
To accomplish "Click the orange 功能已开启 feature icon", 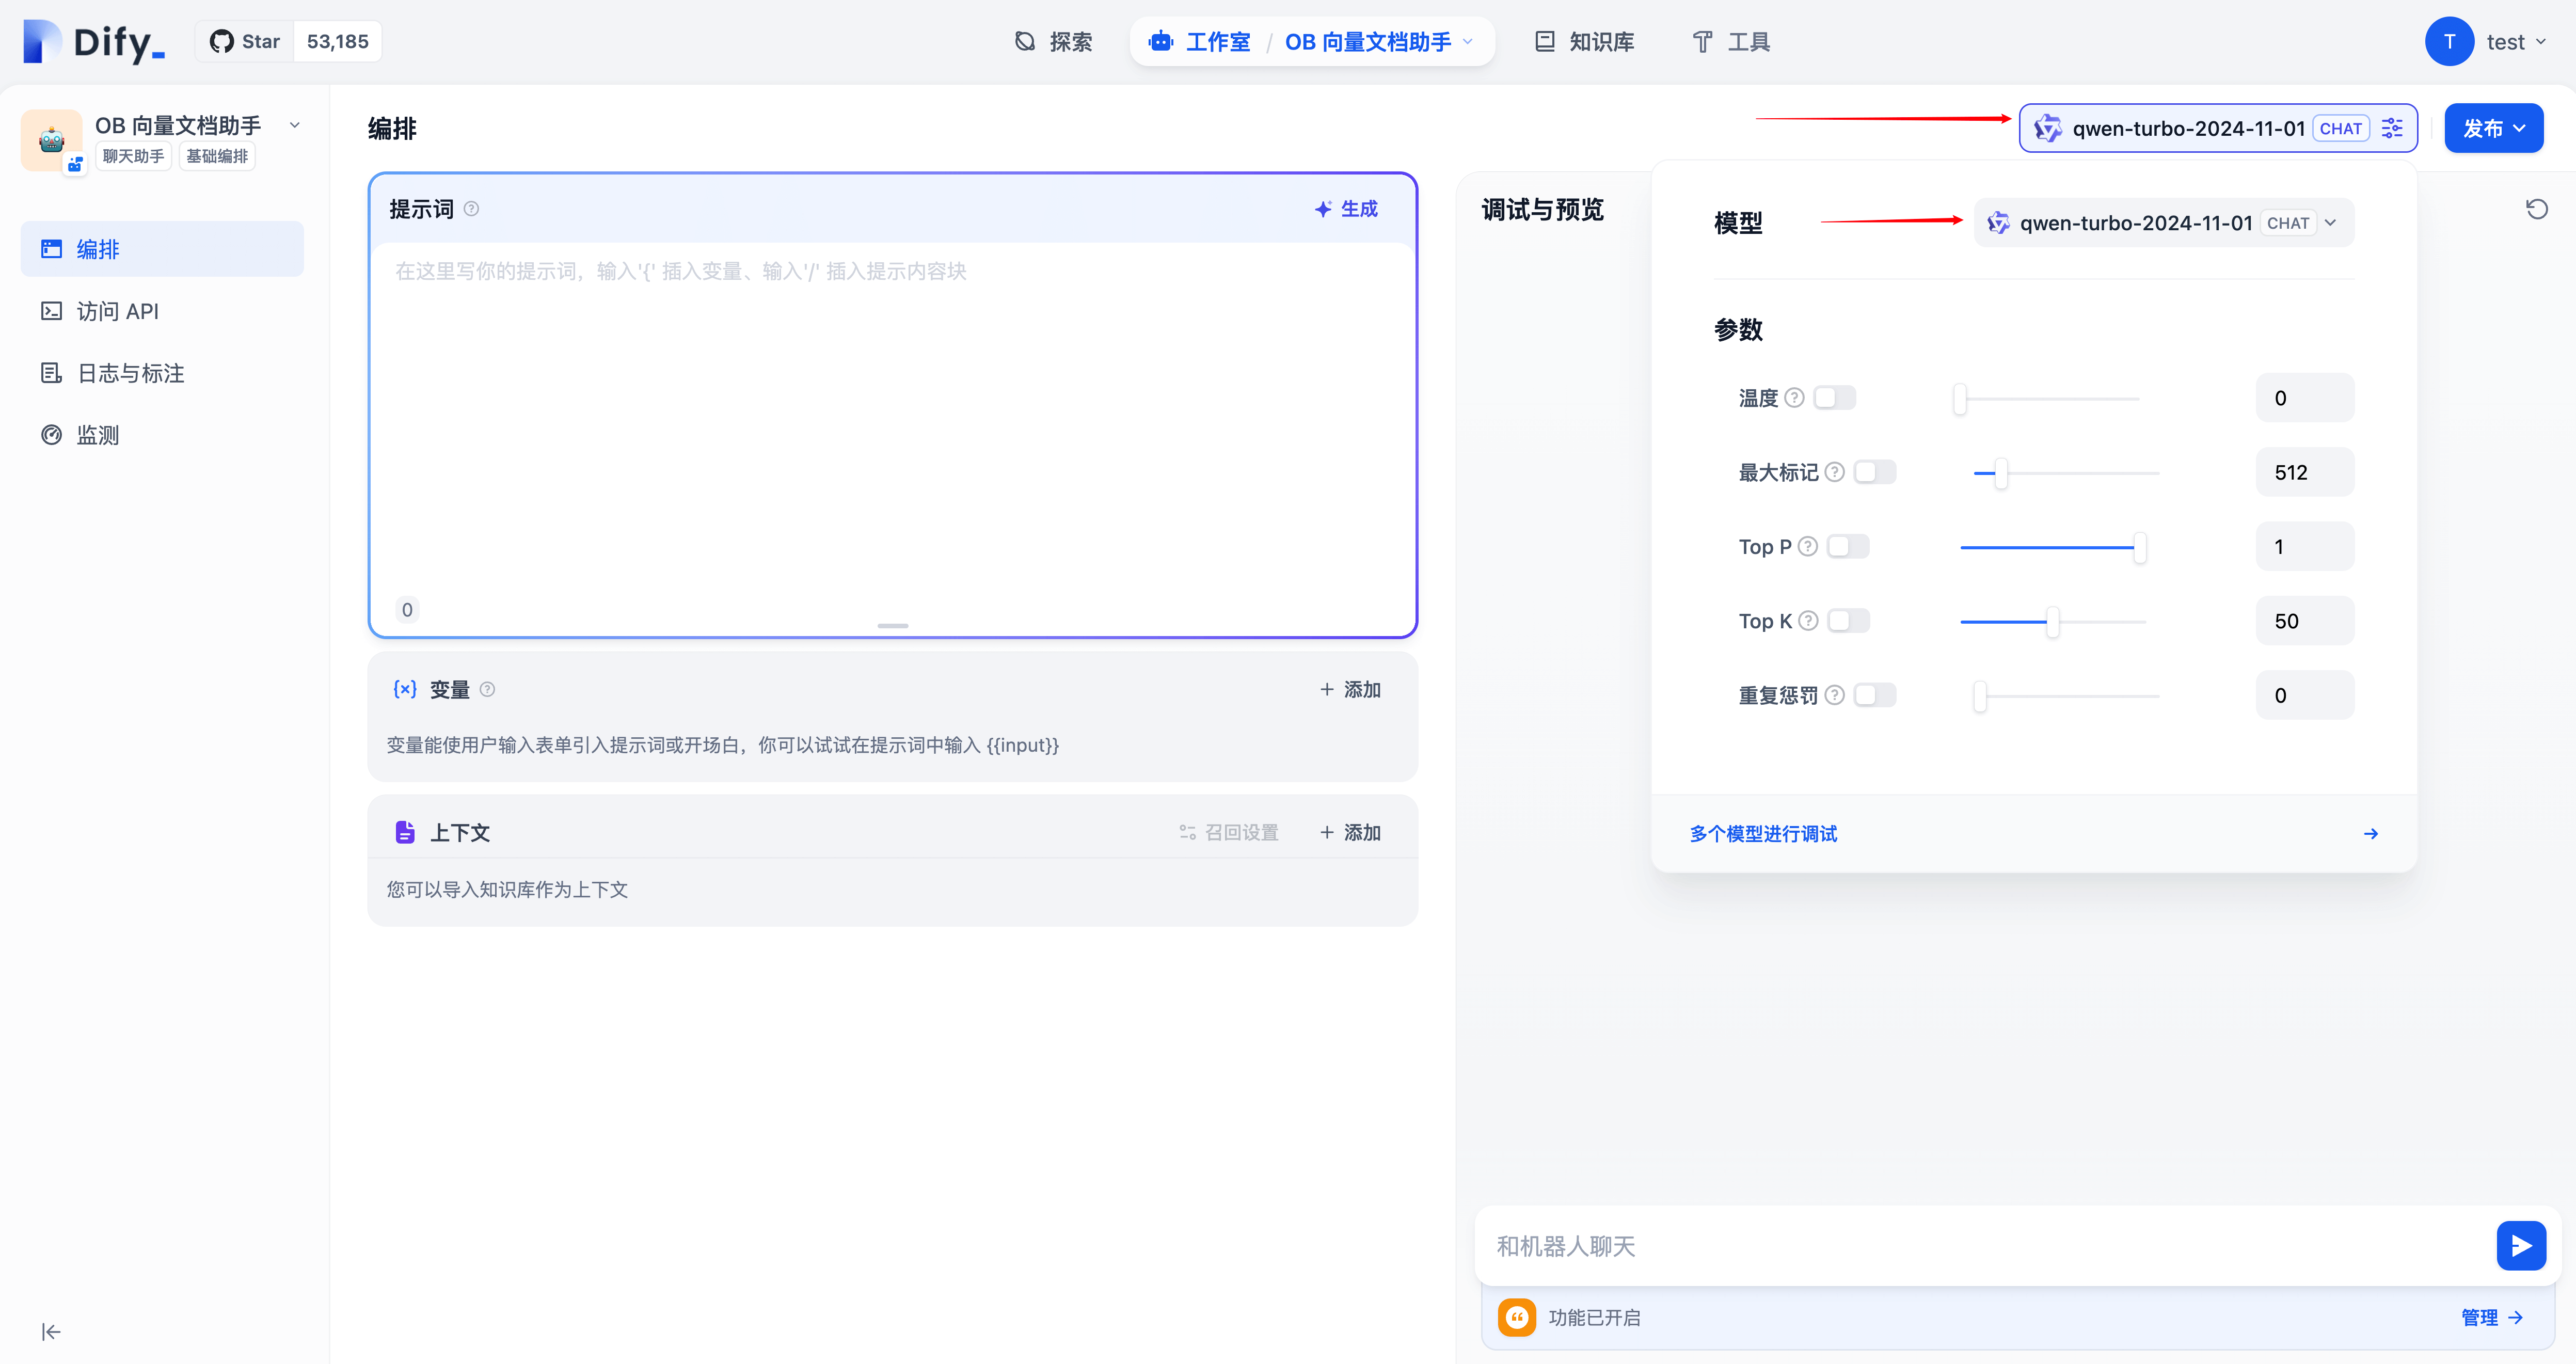I will tap(1516, 1317).
